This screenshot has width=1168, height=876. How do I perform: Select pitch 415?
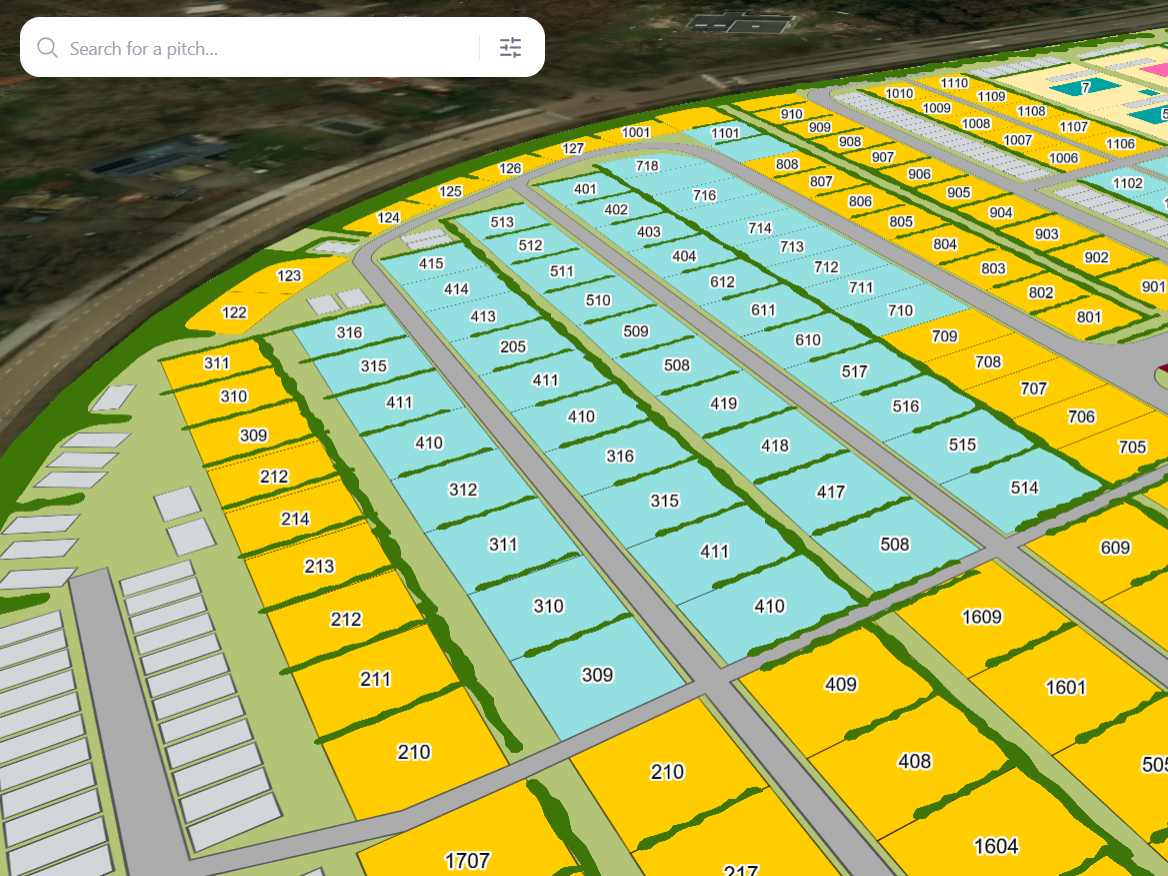click(x=431, y=264)
